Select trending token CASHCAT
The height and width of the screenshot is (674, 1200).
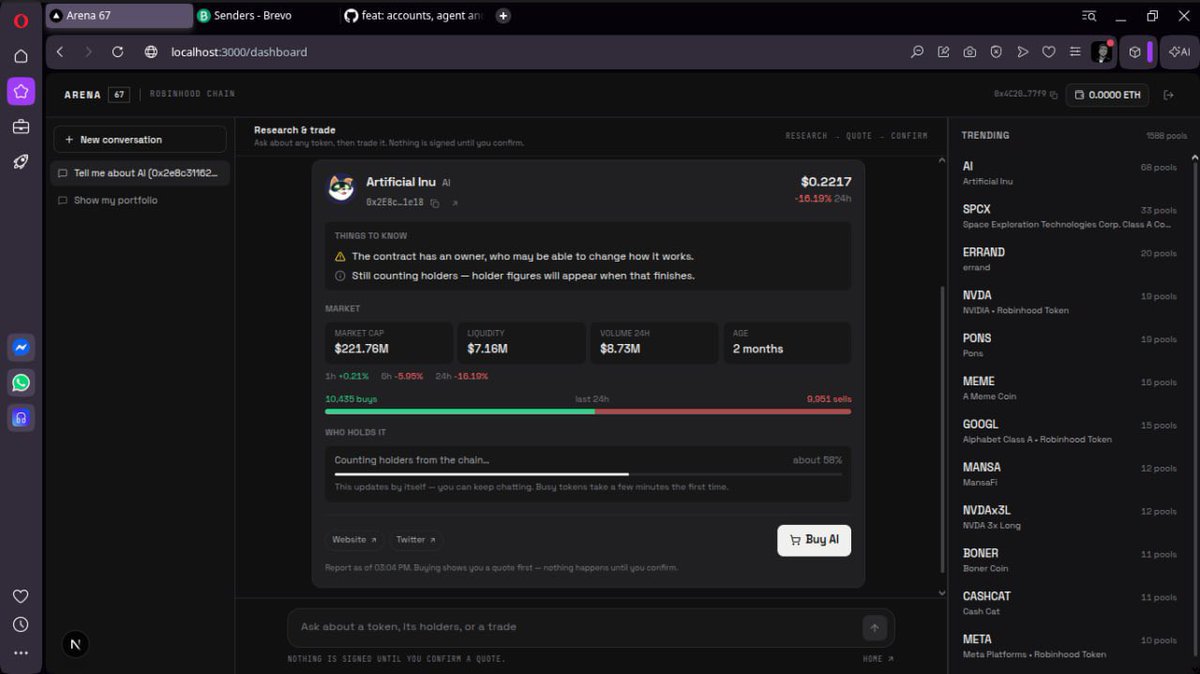click(1070, 603)
